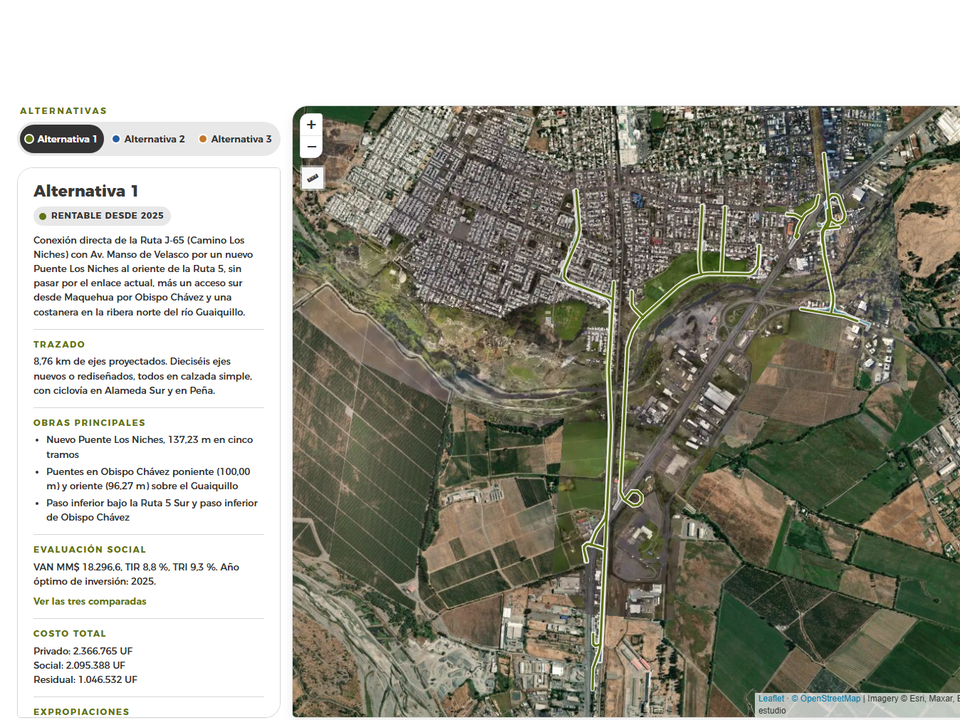
Task: Select the 'Social: 2.095.388 UF' cost line
Action: (80, 666)
